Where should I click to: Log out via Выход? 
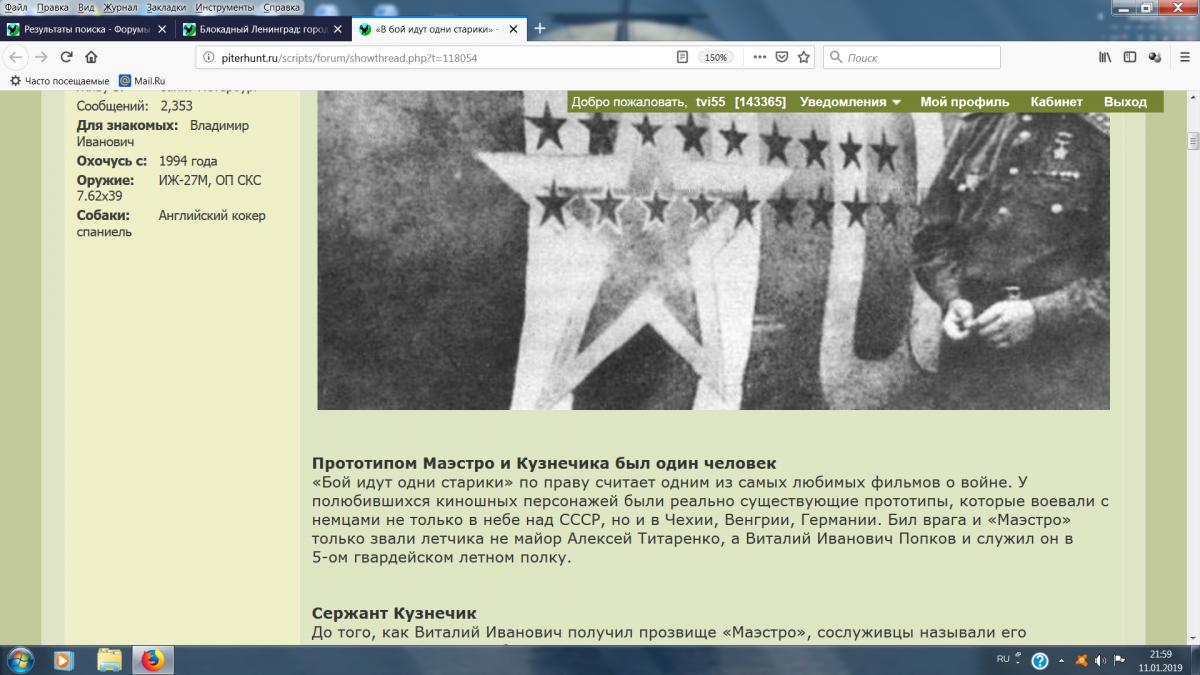pos(1125,102)
